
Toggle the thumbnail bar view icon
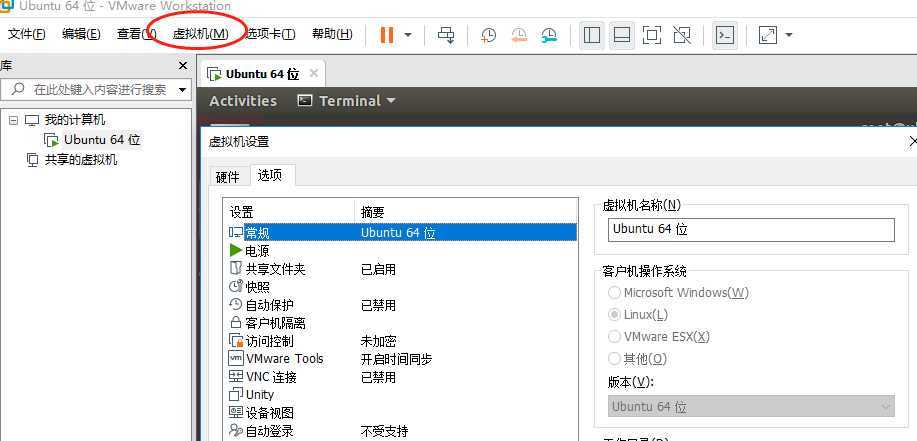coord(622,35)
